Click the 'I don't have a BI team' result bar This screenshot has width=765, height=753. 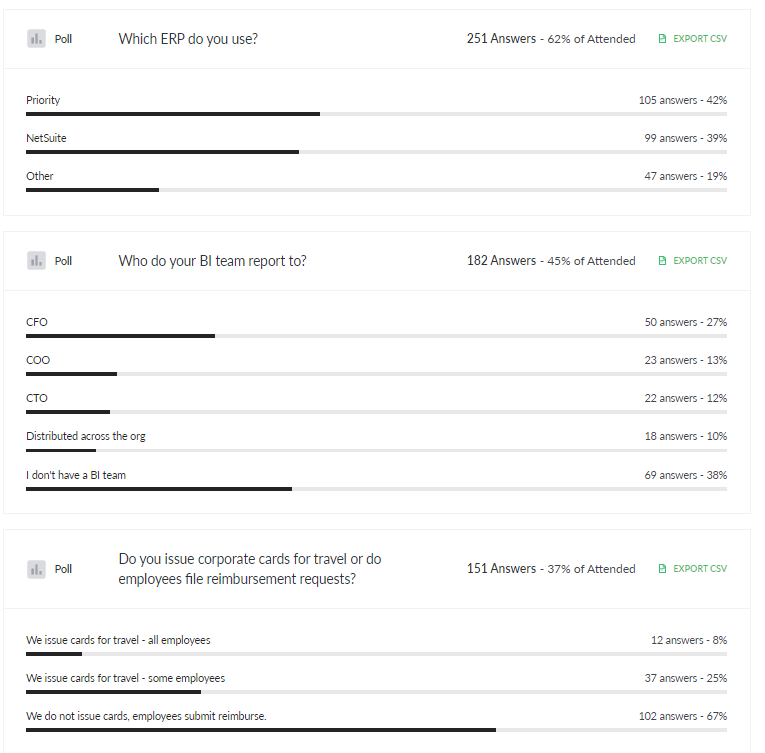point(376,489)
